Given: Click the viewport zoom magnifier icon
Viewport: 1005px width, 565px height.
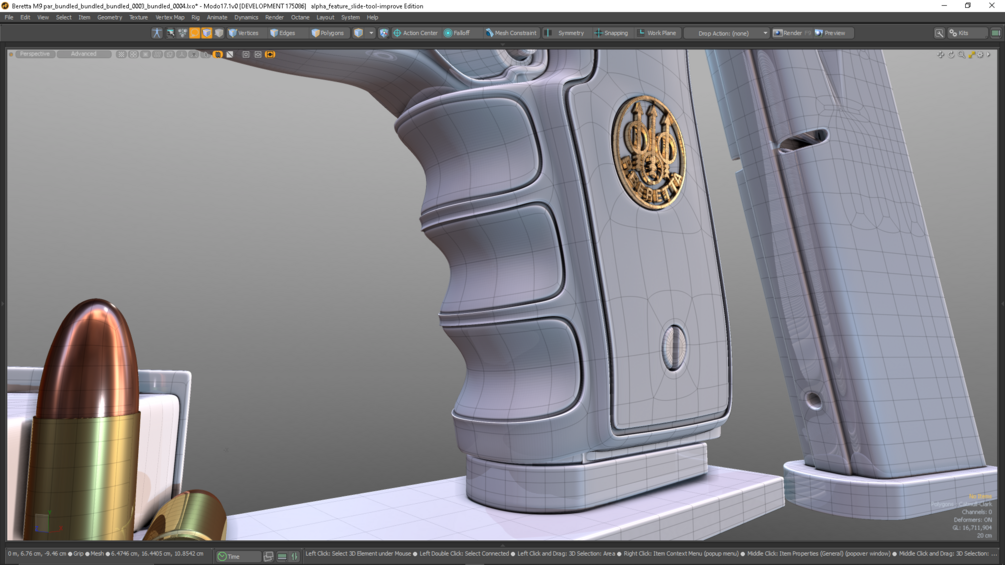Looking at the screenshot, I should pyautogui.click(x=961, y=55).
